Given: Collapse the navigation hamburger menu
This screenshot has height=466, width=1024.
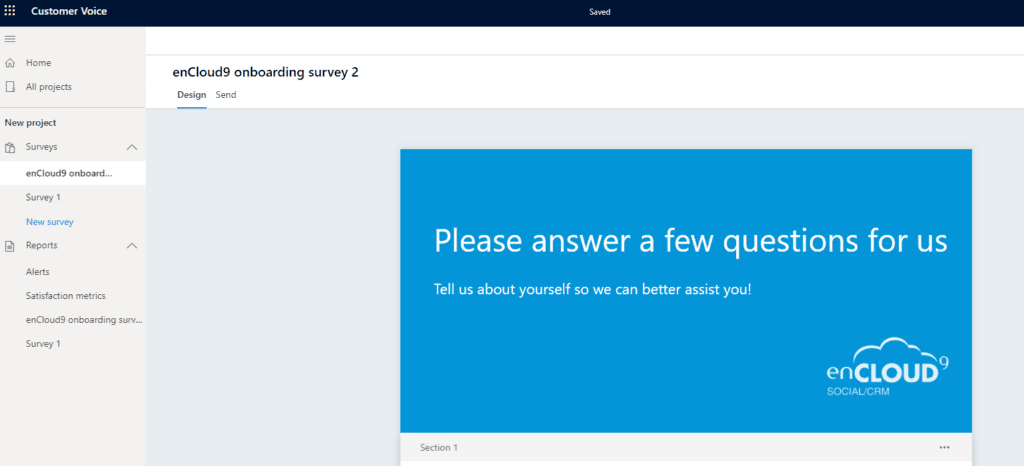Looking at the screenshot, I should point(10,39).
